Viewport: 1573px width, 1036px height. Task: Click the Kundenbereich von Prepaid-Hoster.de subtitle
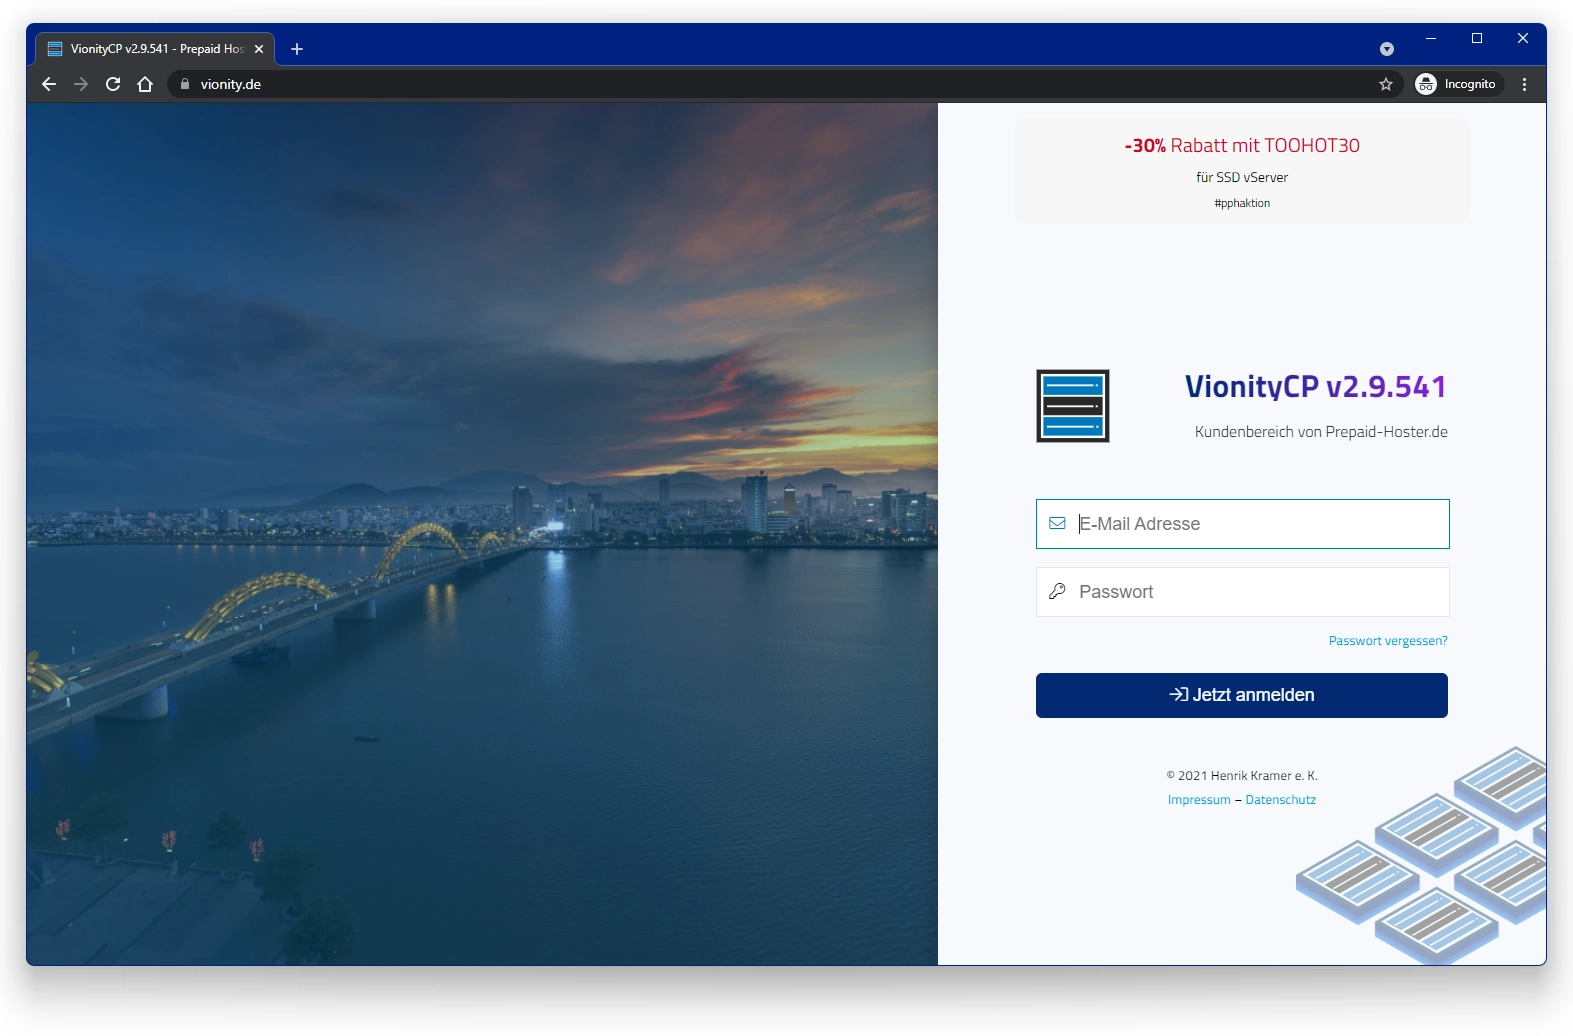[1321, 432]
